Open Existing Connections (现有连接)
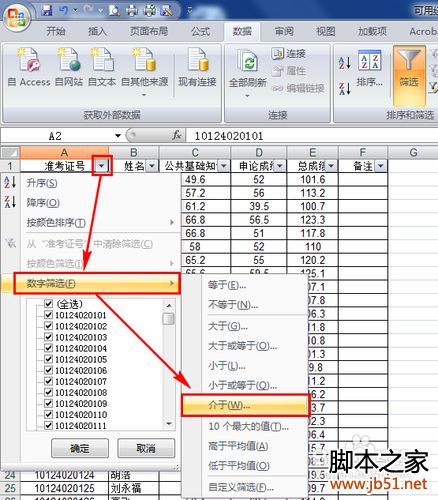Screen dimensions: 438x500 coord(197,68)
